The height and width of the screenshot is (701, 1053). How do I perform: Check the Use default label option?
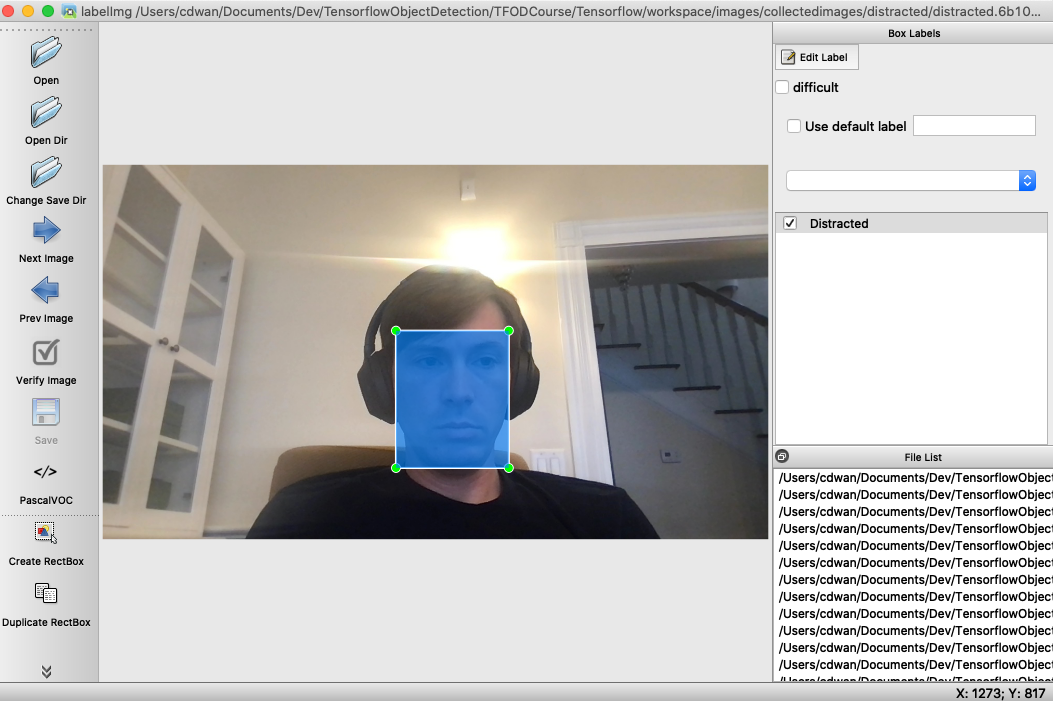(794, 125)
